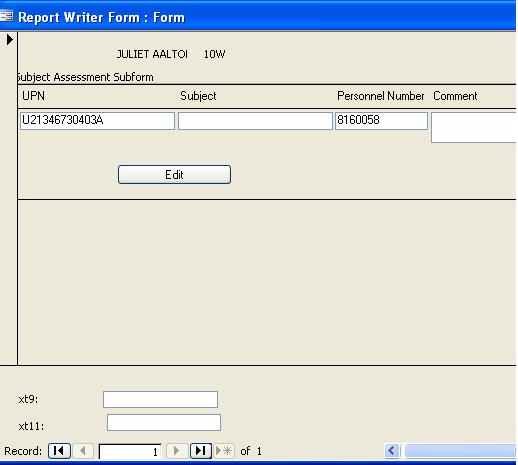Screen dimensions: 518x465
Task: Go to the next record
Action: click(177, 451)
